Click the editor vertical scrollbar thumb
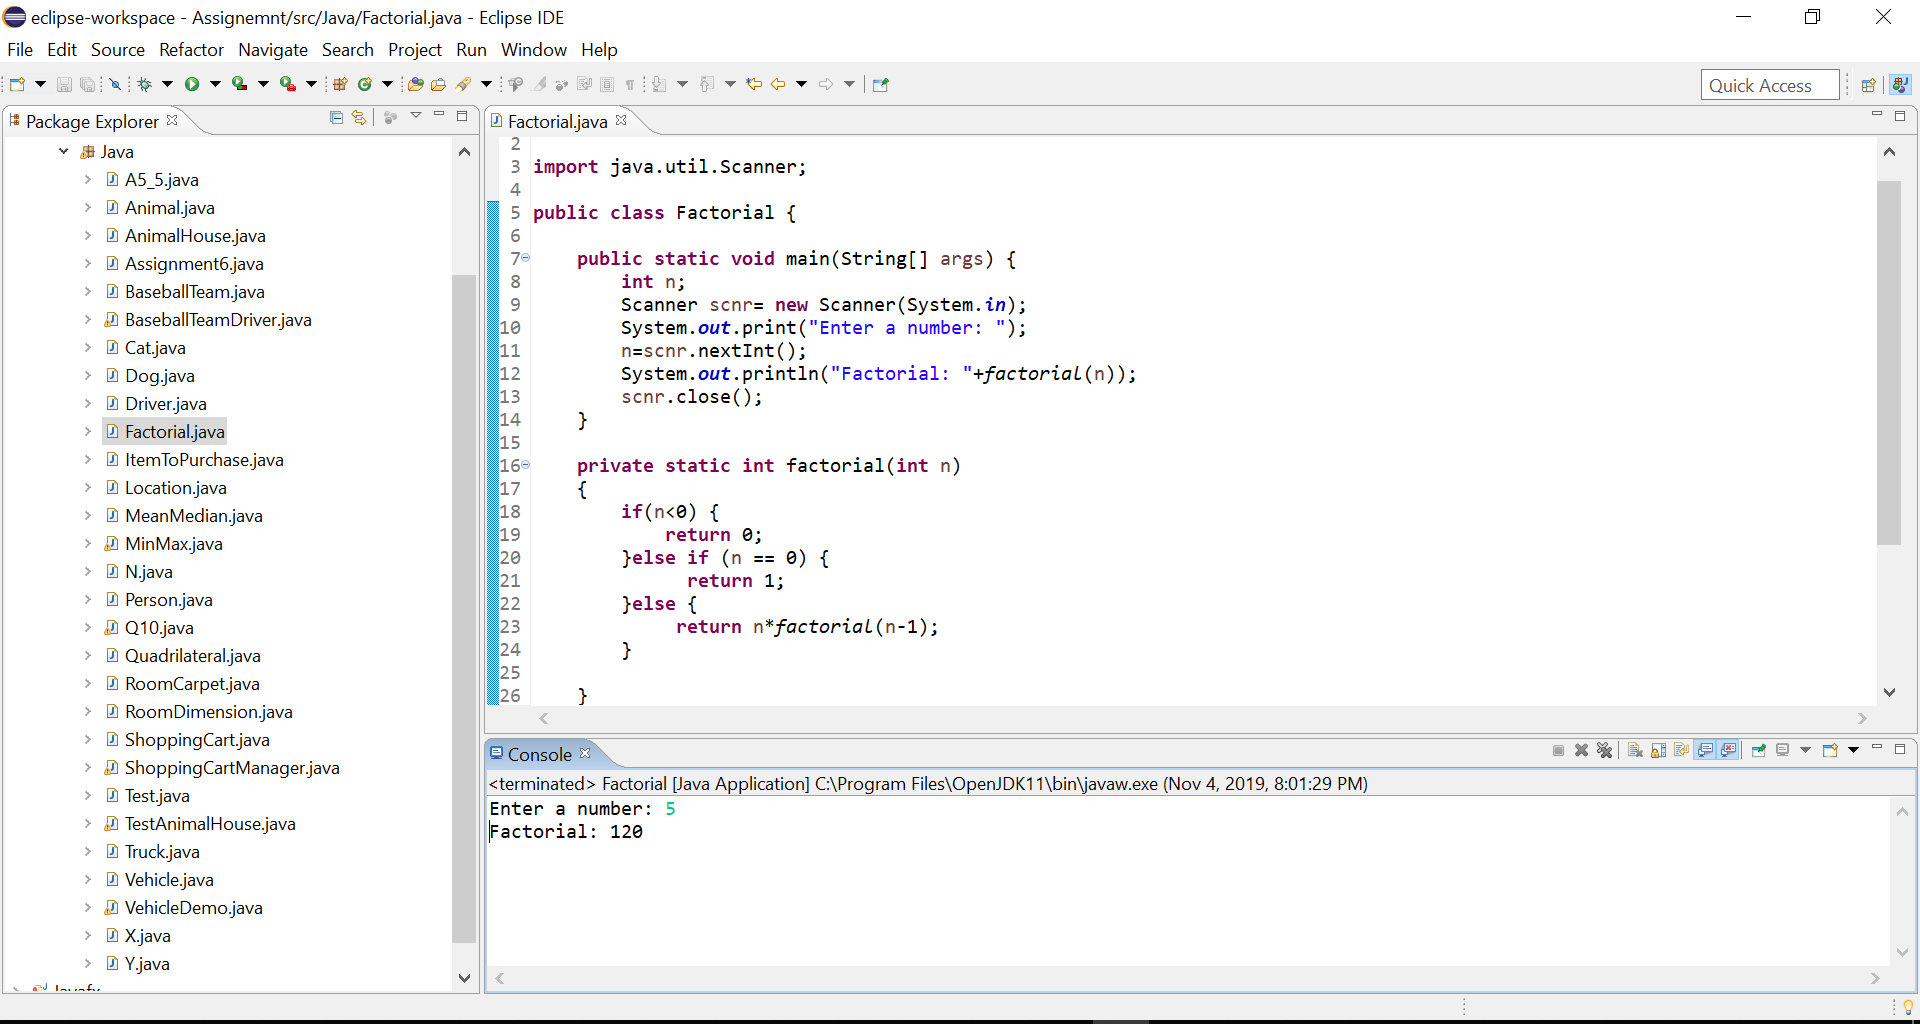Screen dimensions: 1920x1024 [1889, 362]
